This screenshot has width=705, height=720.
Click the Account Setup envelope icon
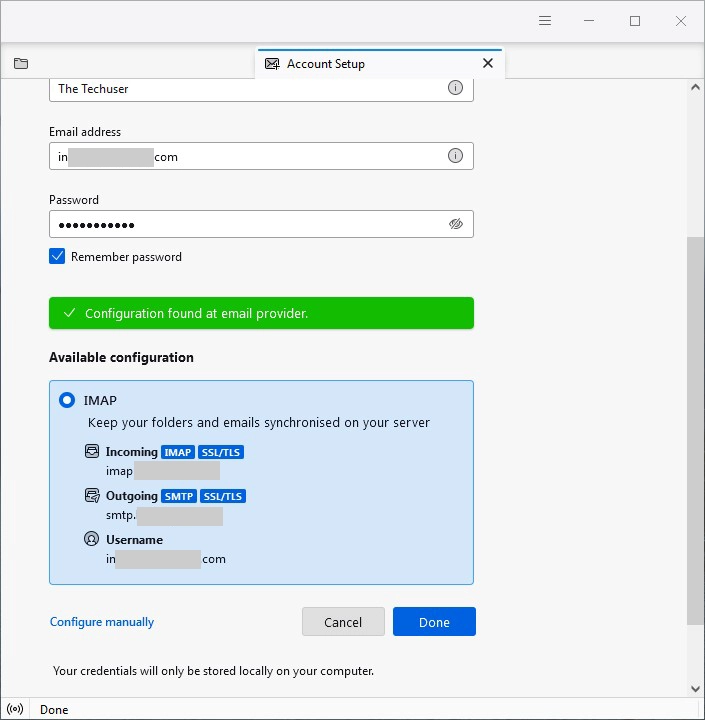tap(272, 64)
